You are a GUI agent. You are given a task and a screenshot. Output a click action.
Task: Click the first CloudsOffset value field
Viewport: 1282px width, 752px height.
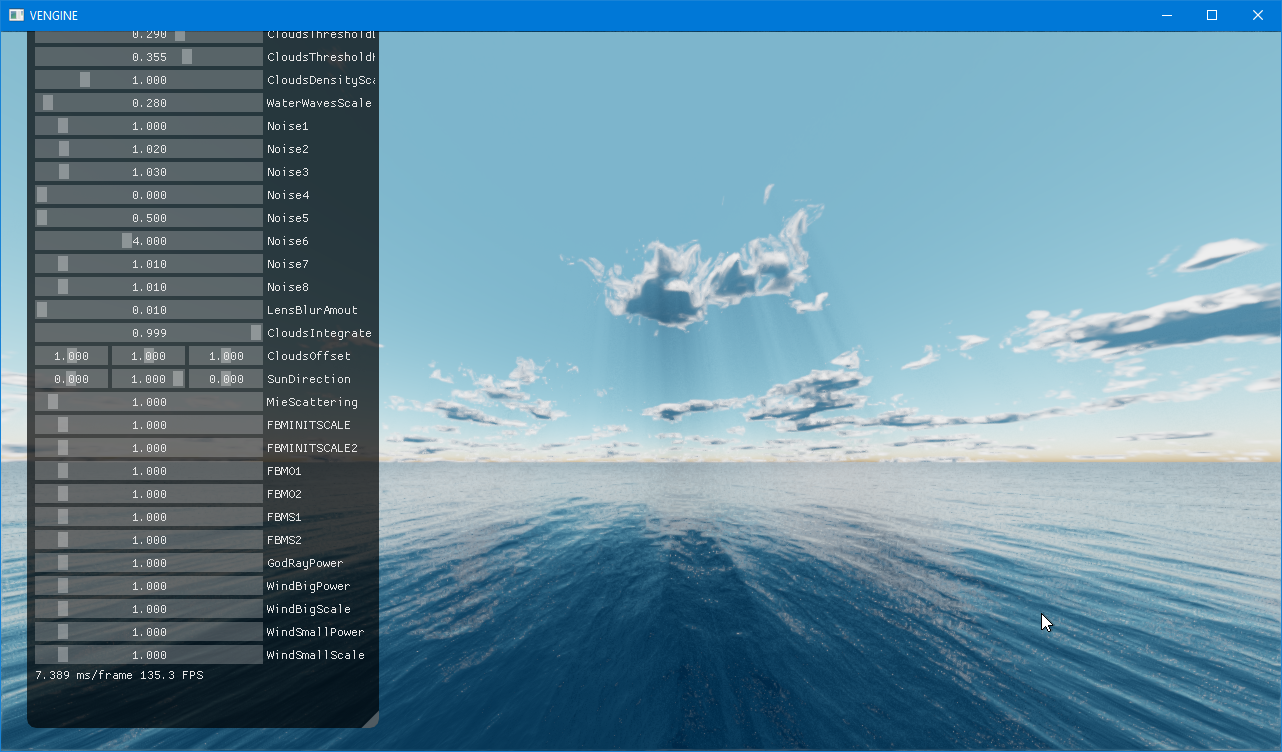[71, 356]
